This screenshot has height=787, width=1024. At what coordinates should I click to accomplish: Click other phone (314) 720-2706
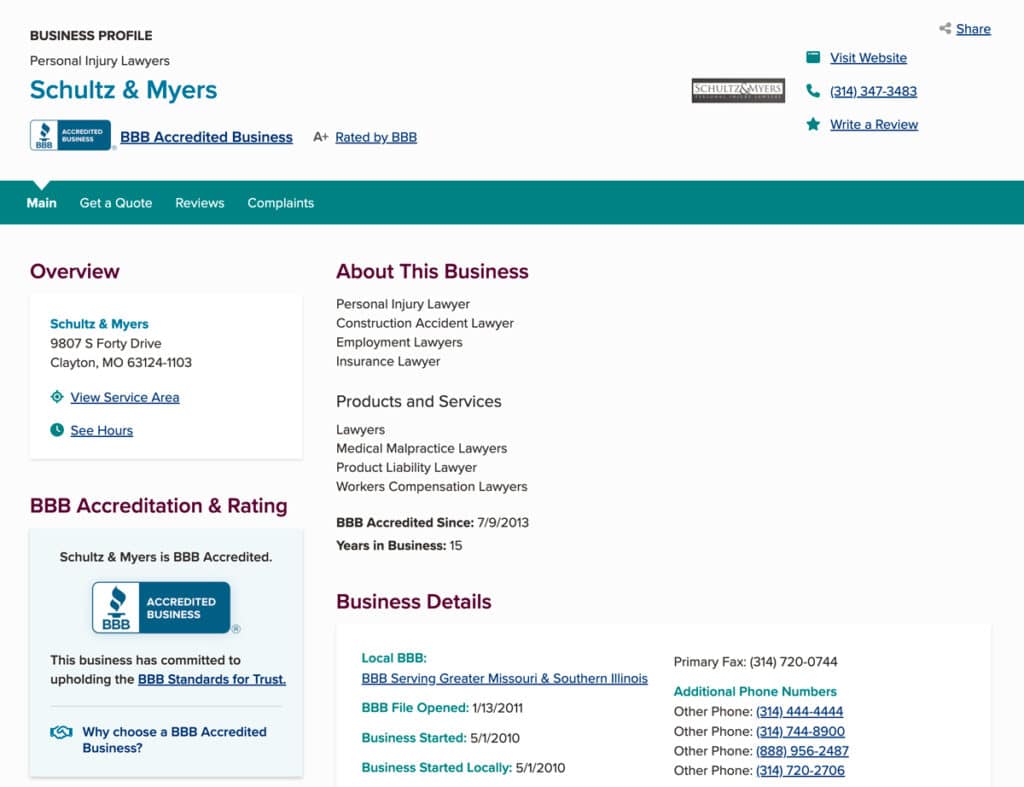click(x=800, y=770)
